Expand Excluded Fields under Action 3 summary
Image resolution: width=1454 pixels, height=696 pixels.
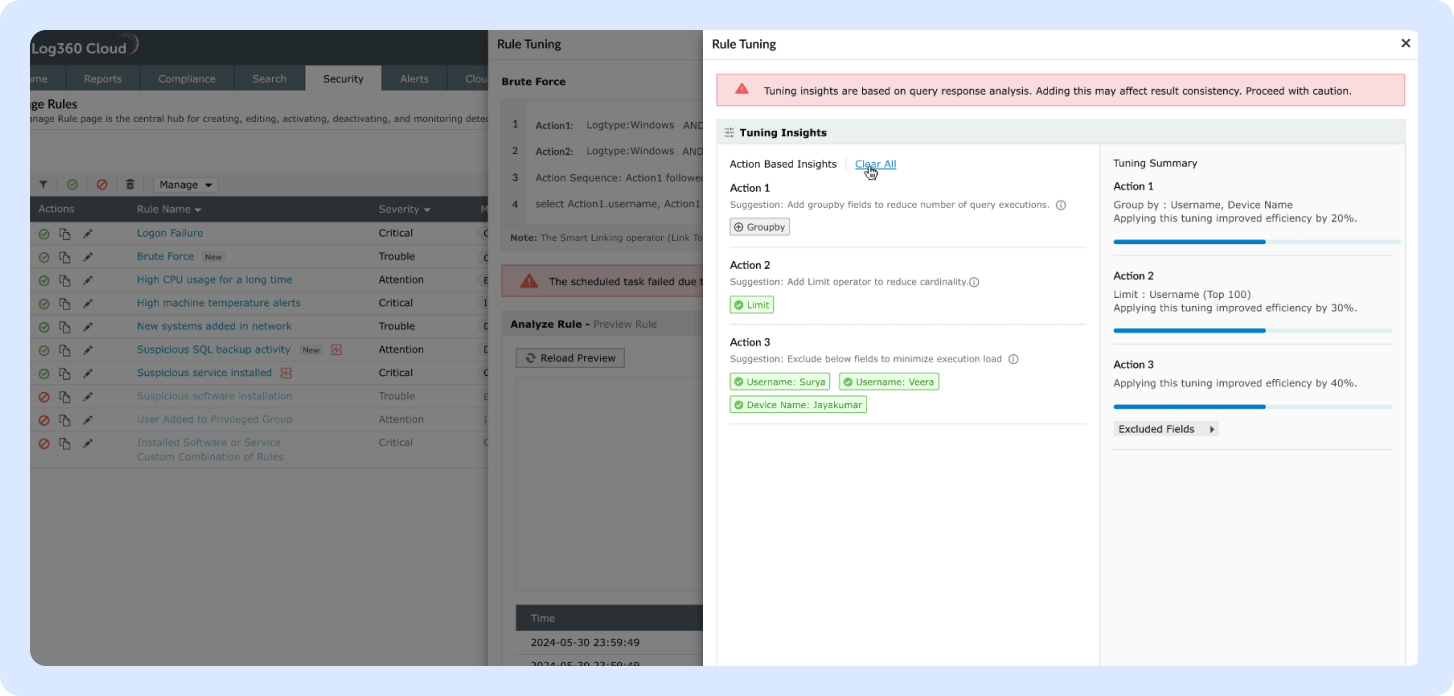pos(1166,429)
